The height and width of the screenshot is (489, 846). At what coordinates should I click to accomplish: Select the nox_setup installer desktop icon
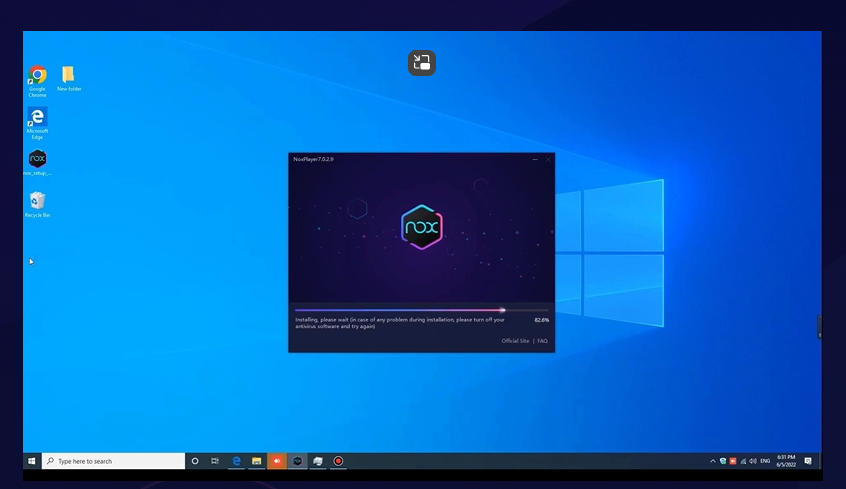coord(37,162)
